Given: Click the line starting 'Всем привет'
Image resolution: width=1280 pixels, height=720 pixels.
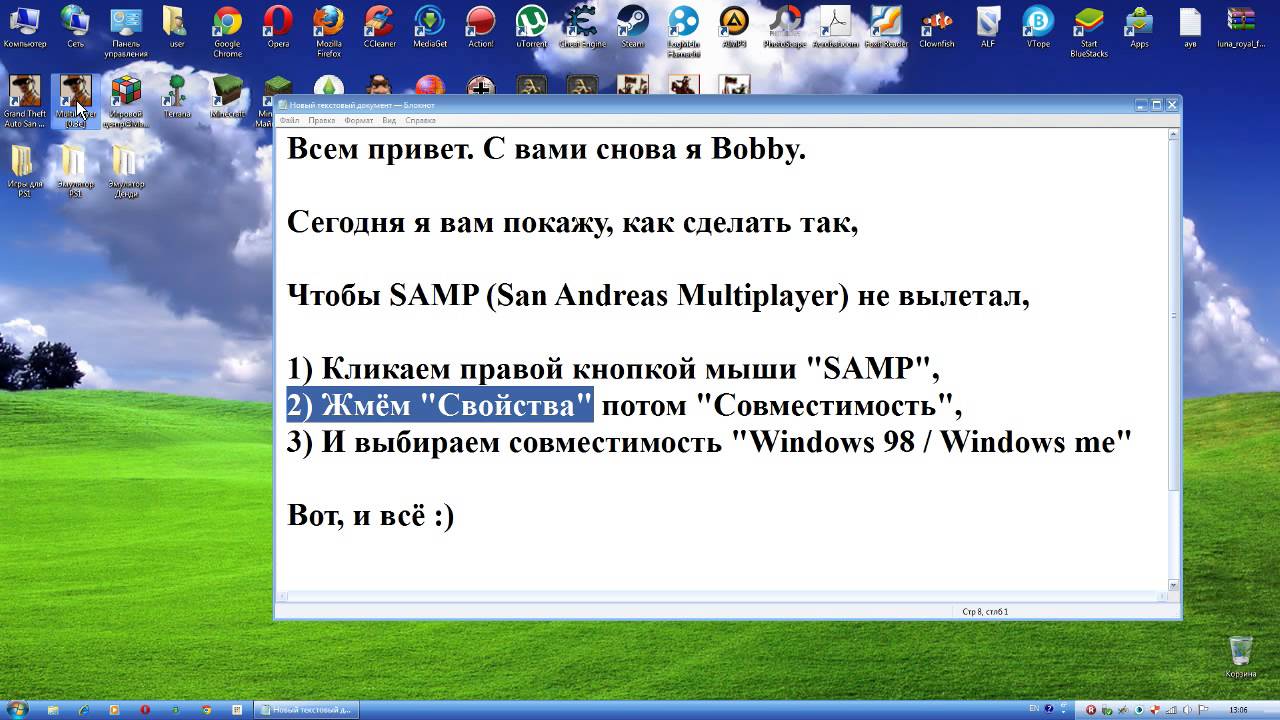Looking at the screenshot, I should tap(546, 149).
